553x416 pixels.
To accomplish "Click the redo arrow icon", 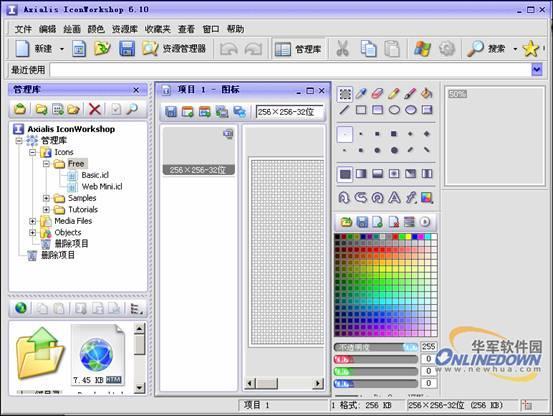I will pos(253,49).
